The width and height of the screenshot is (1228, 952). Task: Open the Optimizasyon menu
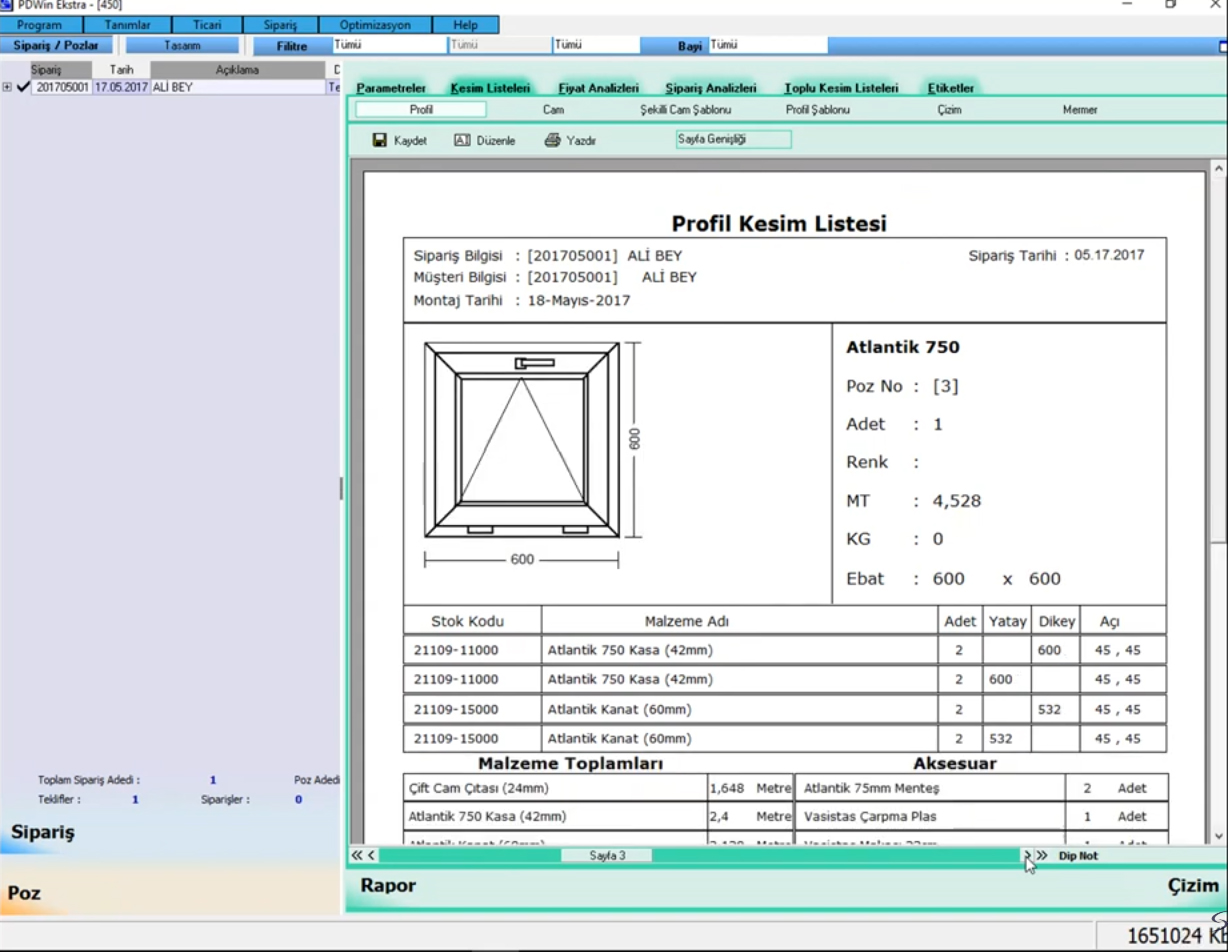[375, 25]
